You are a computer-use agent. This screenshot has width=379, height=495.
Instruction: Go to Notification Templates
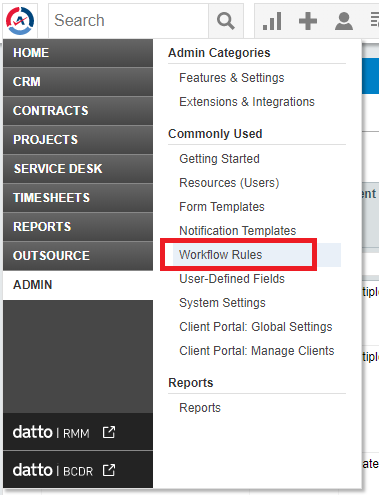[x=238, y=231]
